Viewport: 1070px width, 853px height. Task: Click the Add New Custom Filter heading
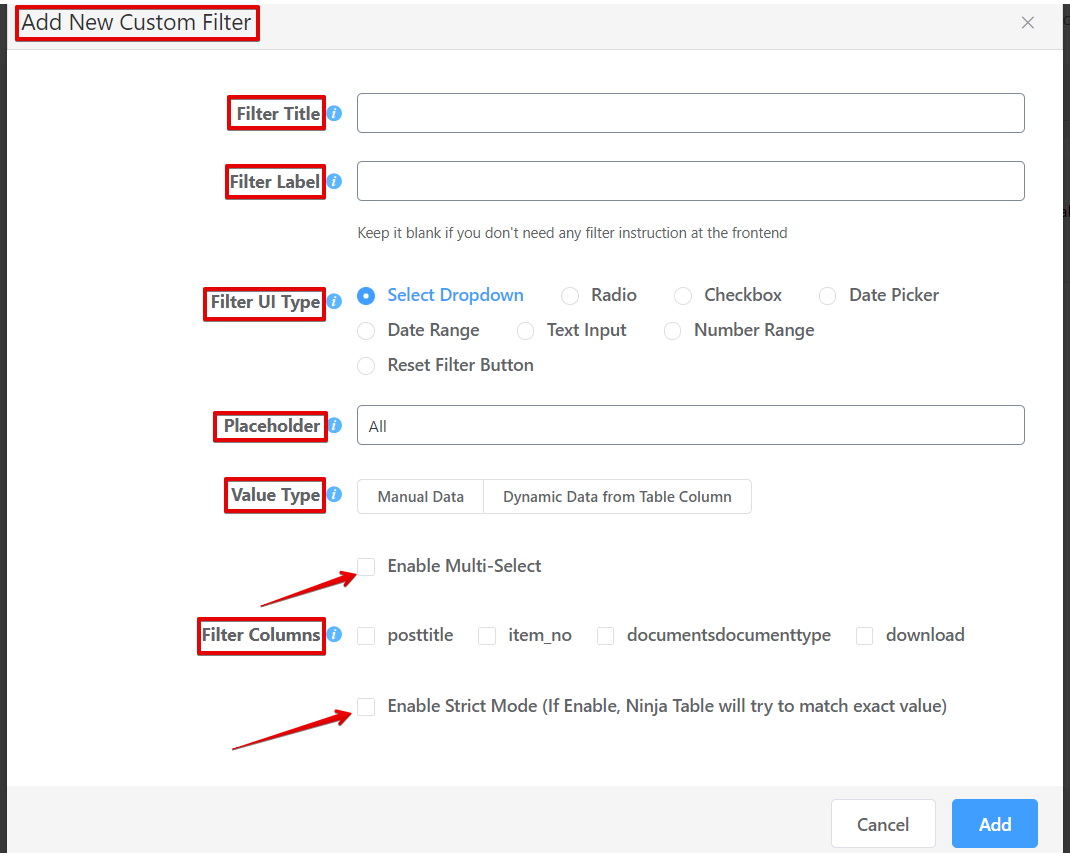click(x=136, y=23)
